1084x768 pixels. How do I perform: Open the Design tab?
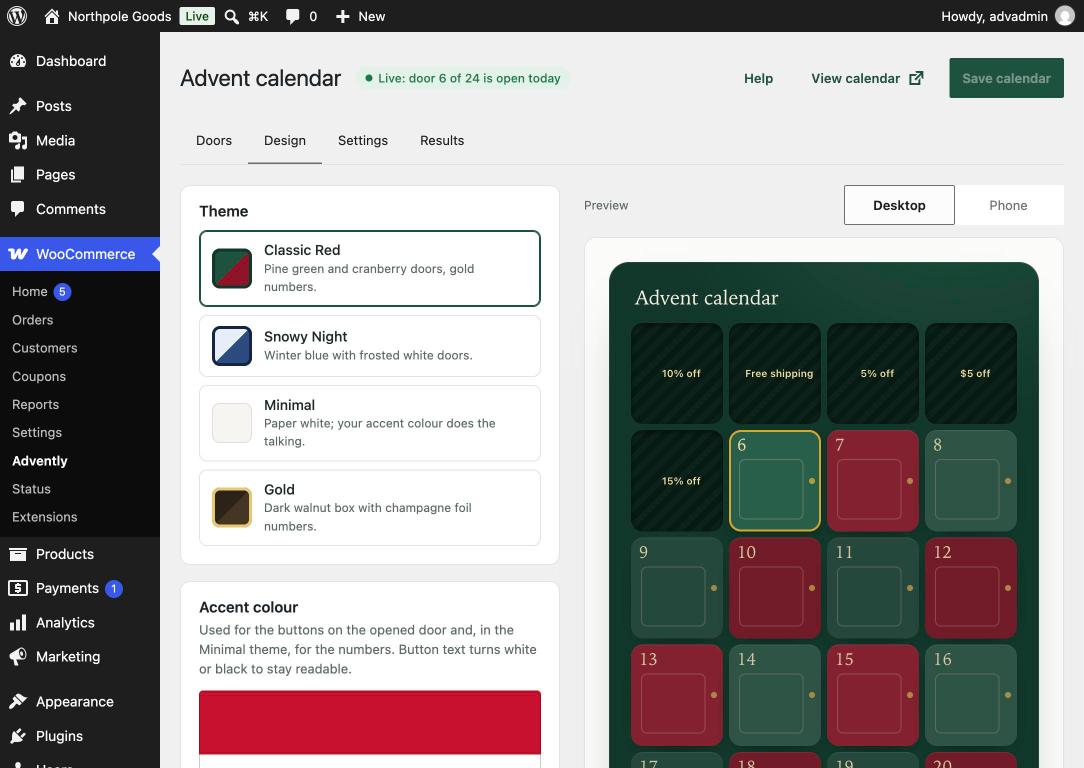(285, 140)
